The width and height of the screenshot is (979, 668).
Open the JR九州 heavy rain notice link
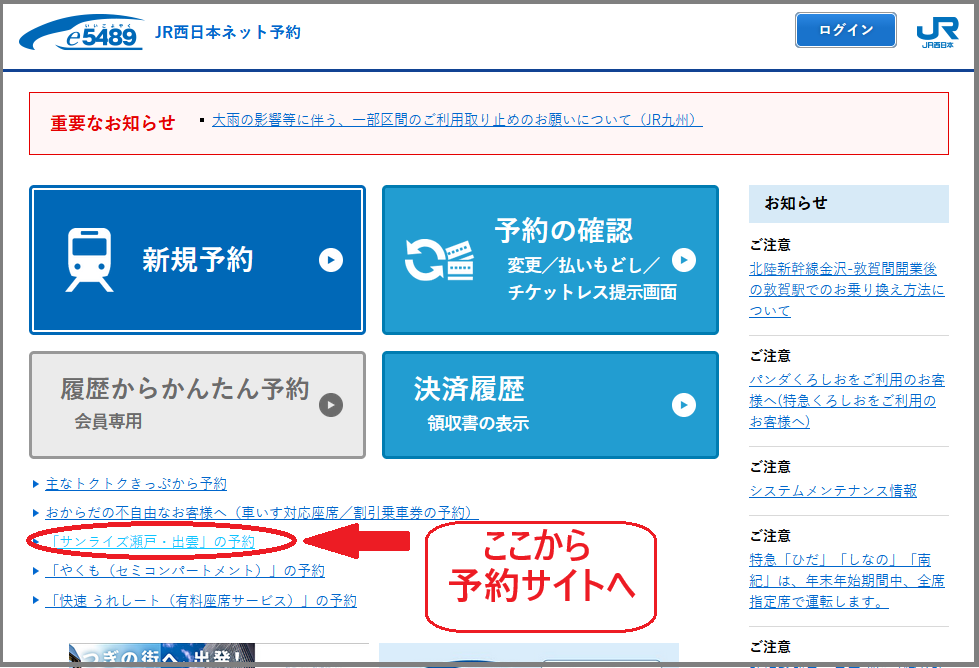[456, 120]
